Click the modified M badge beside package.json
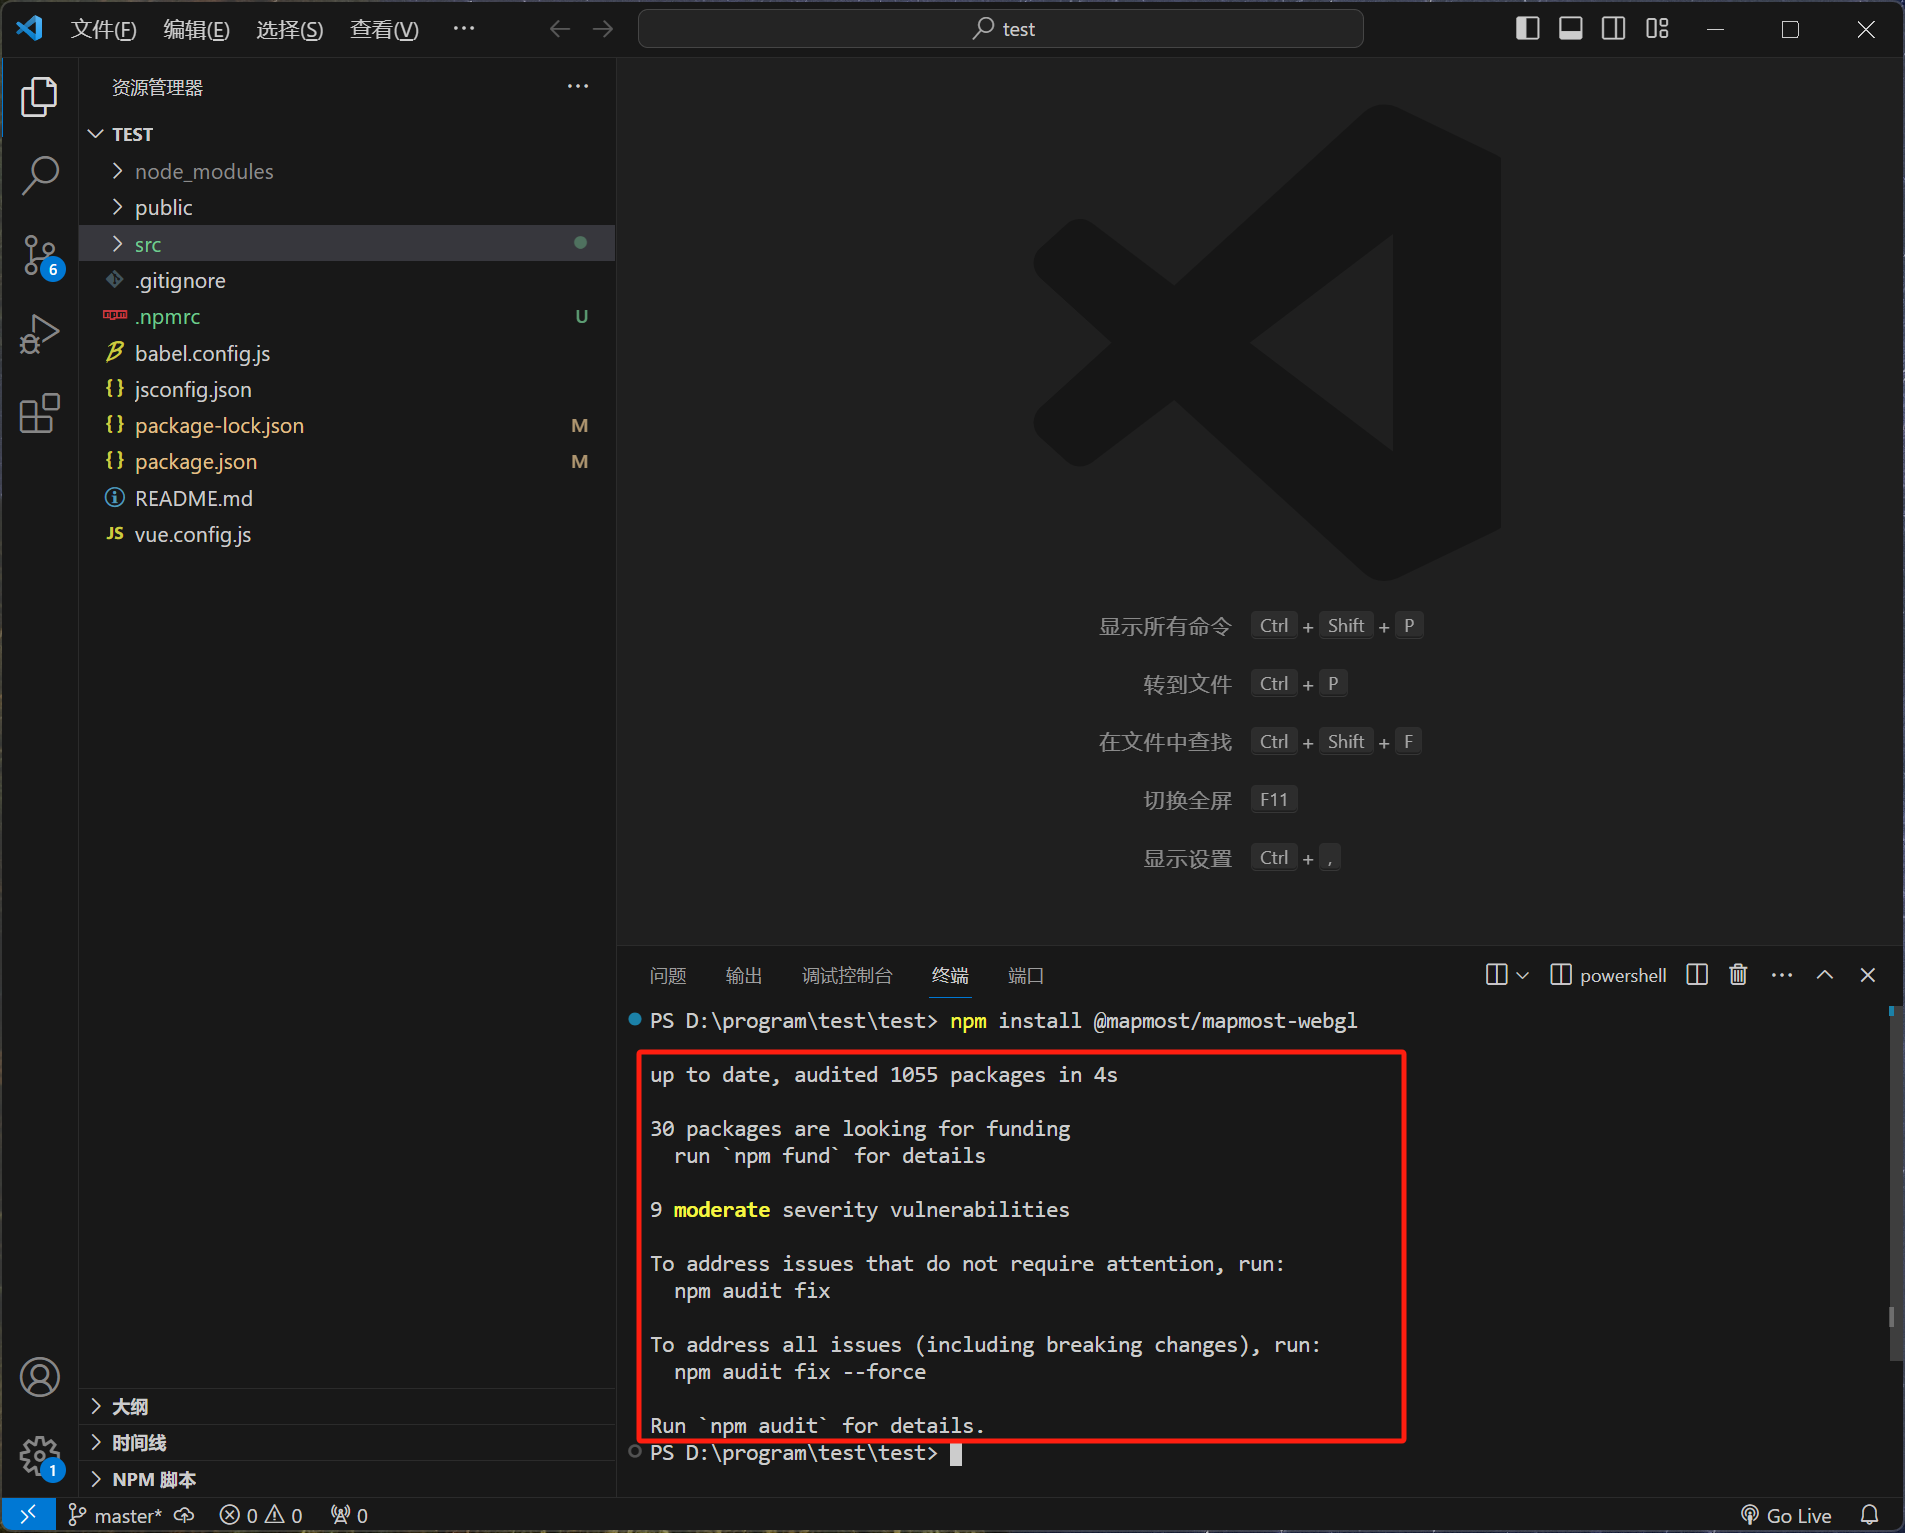 tap(580, 462)
